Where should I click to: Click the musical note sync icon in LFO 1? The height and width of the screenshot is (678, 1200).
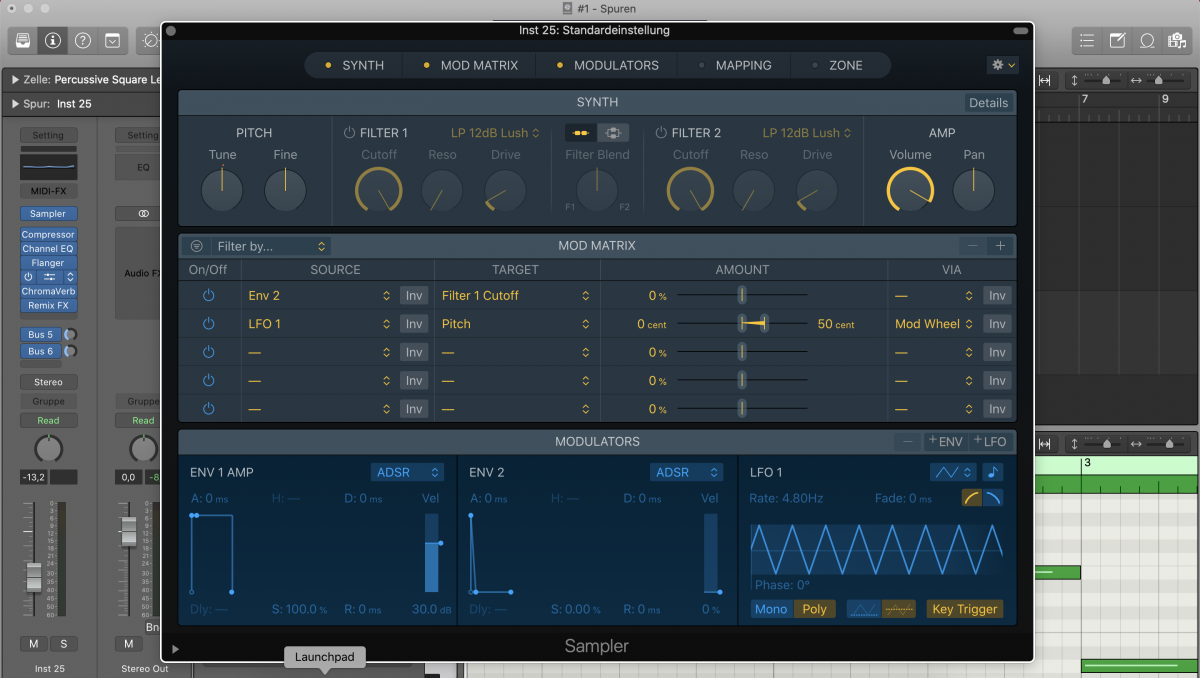click(x=993, y=471)
